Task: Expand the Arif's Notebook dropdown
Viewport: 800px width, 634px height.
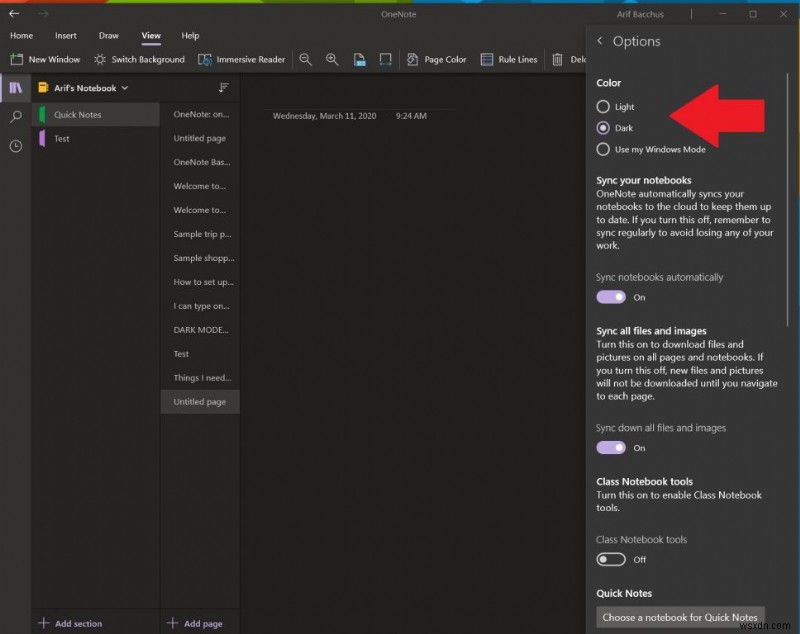Action: coord(124,88)
